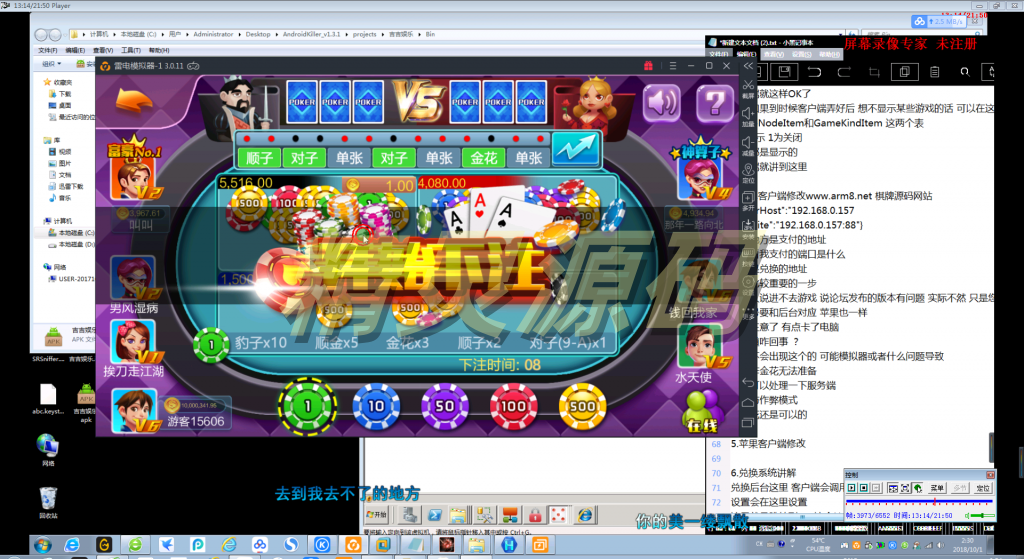Click the fullscreen icon in 控制 panel
The height and width of the screenshot is (559, 1024).
tap(905, 488)
